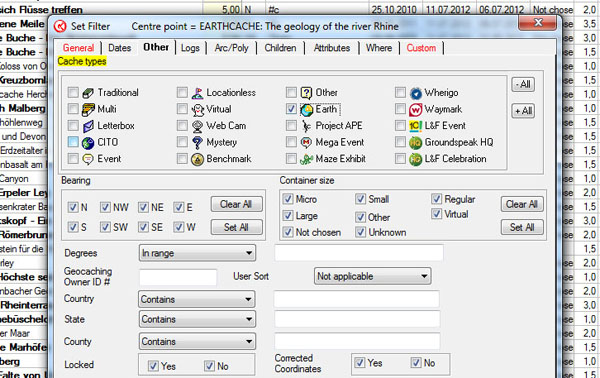Image resolution: width=600 pixels, height=378 pixels.
Task: Uncheck the SE bearing checkbox
Action: click(x=143, y=227)
